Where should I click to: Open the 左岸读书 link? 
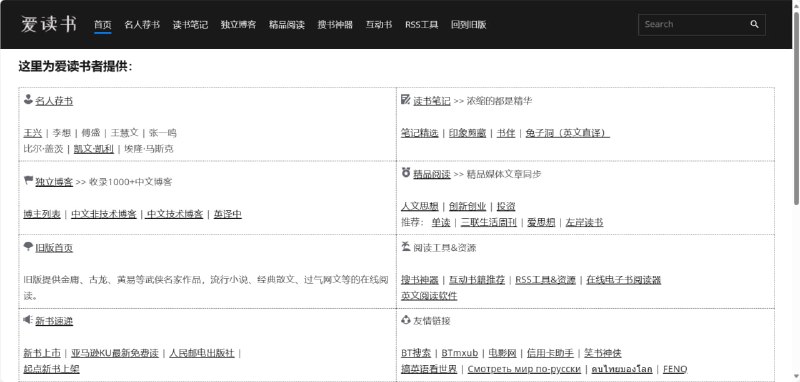pos(585,222)
